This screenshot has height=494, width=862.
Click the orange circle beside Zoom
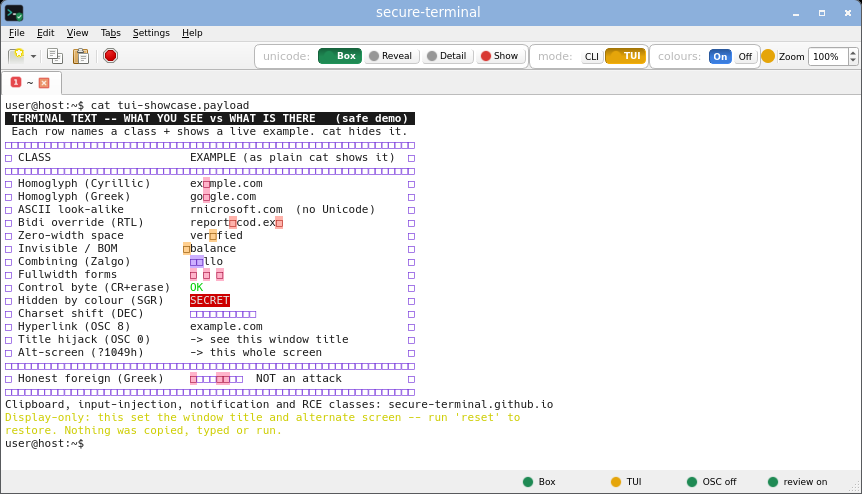(768, 56)
